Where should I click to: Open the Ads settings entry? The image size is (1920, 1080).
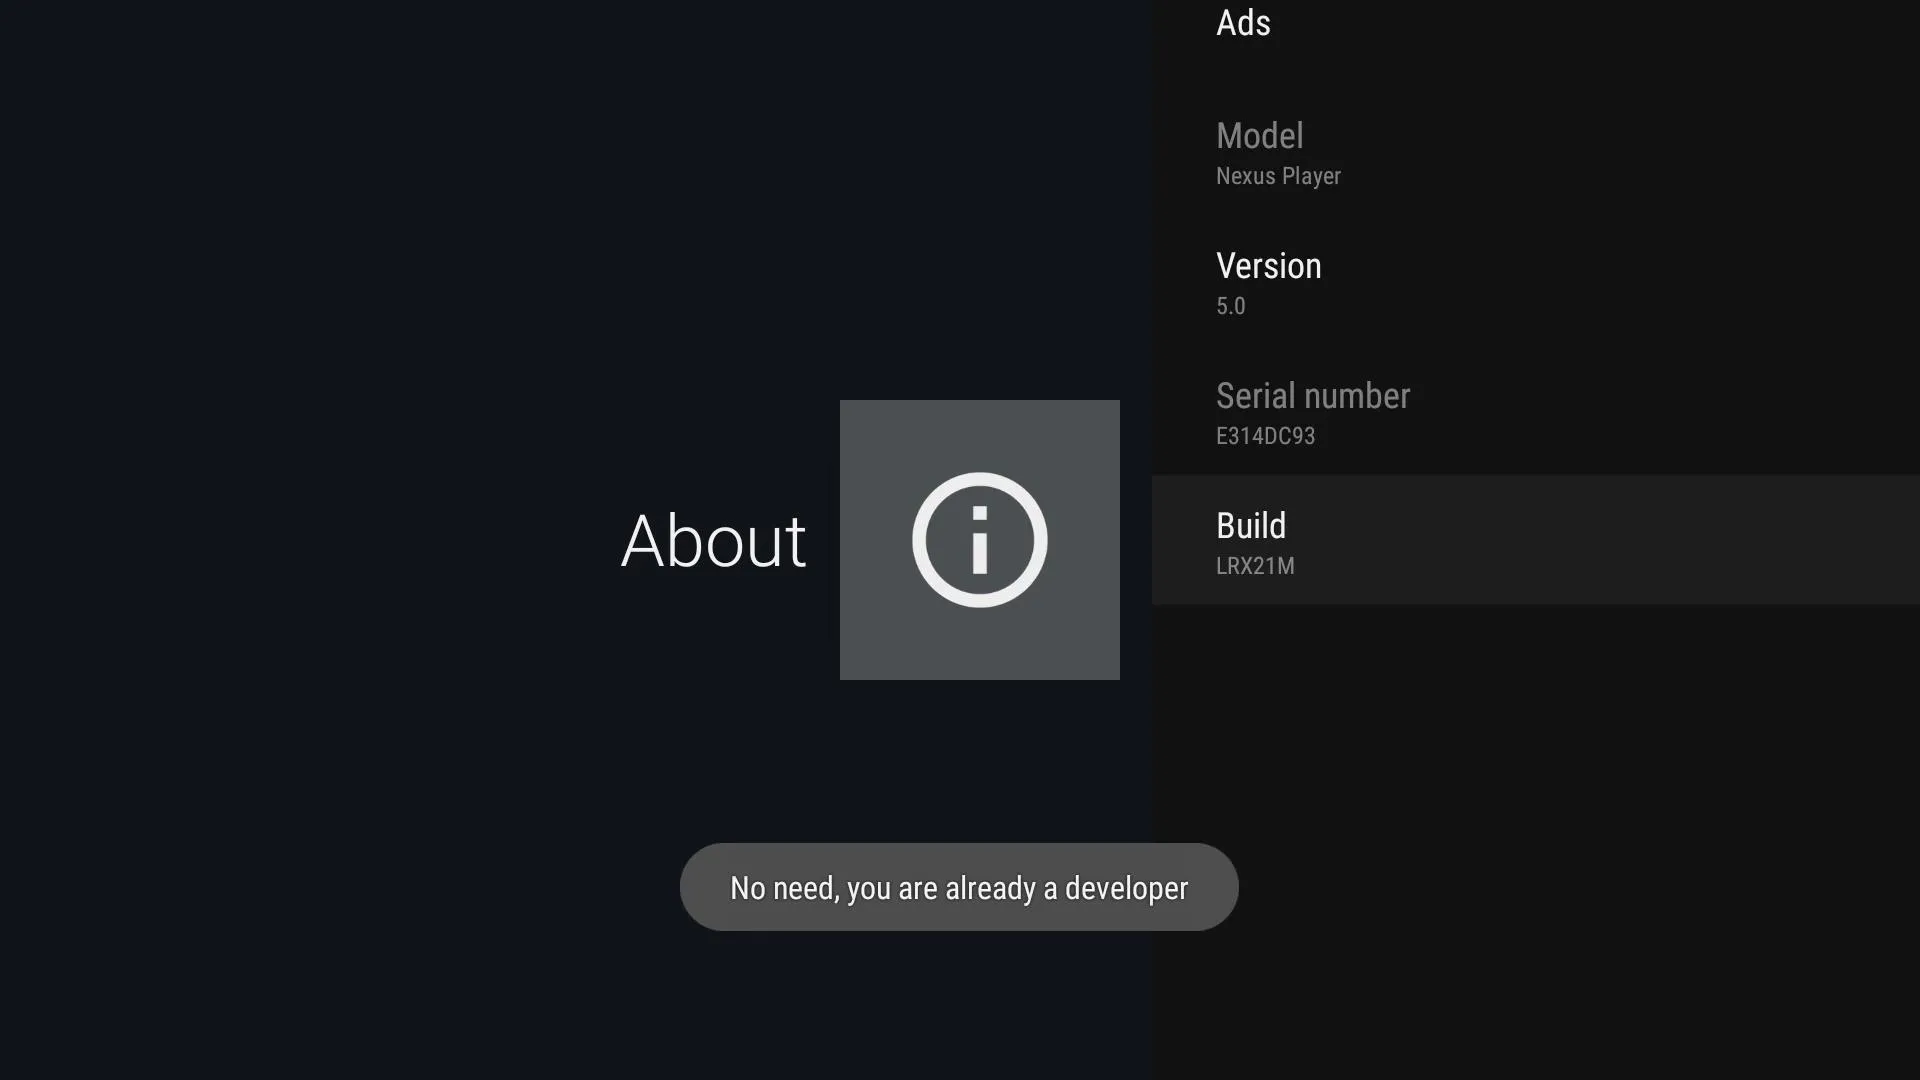(1536, 27)
